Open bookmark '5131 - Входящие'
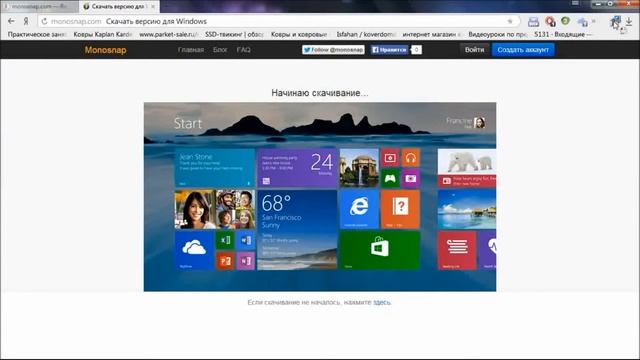640x360 pixels. (563, 34)
